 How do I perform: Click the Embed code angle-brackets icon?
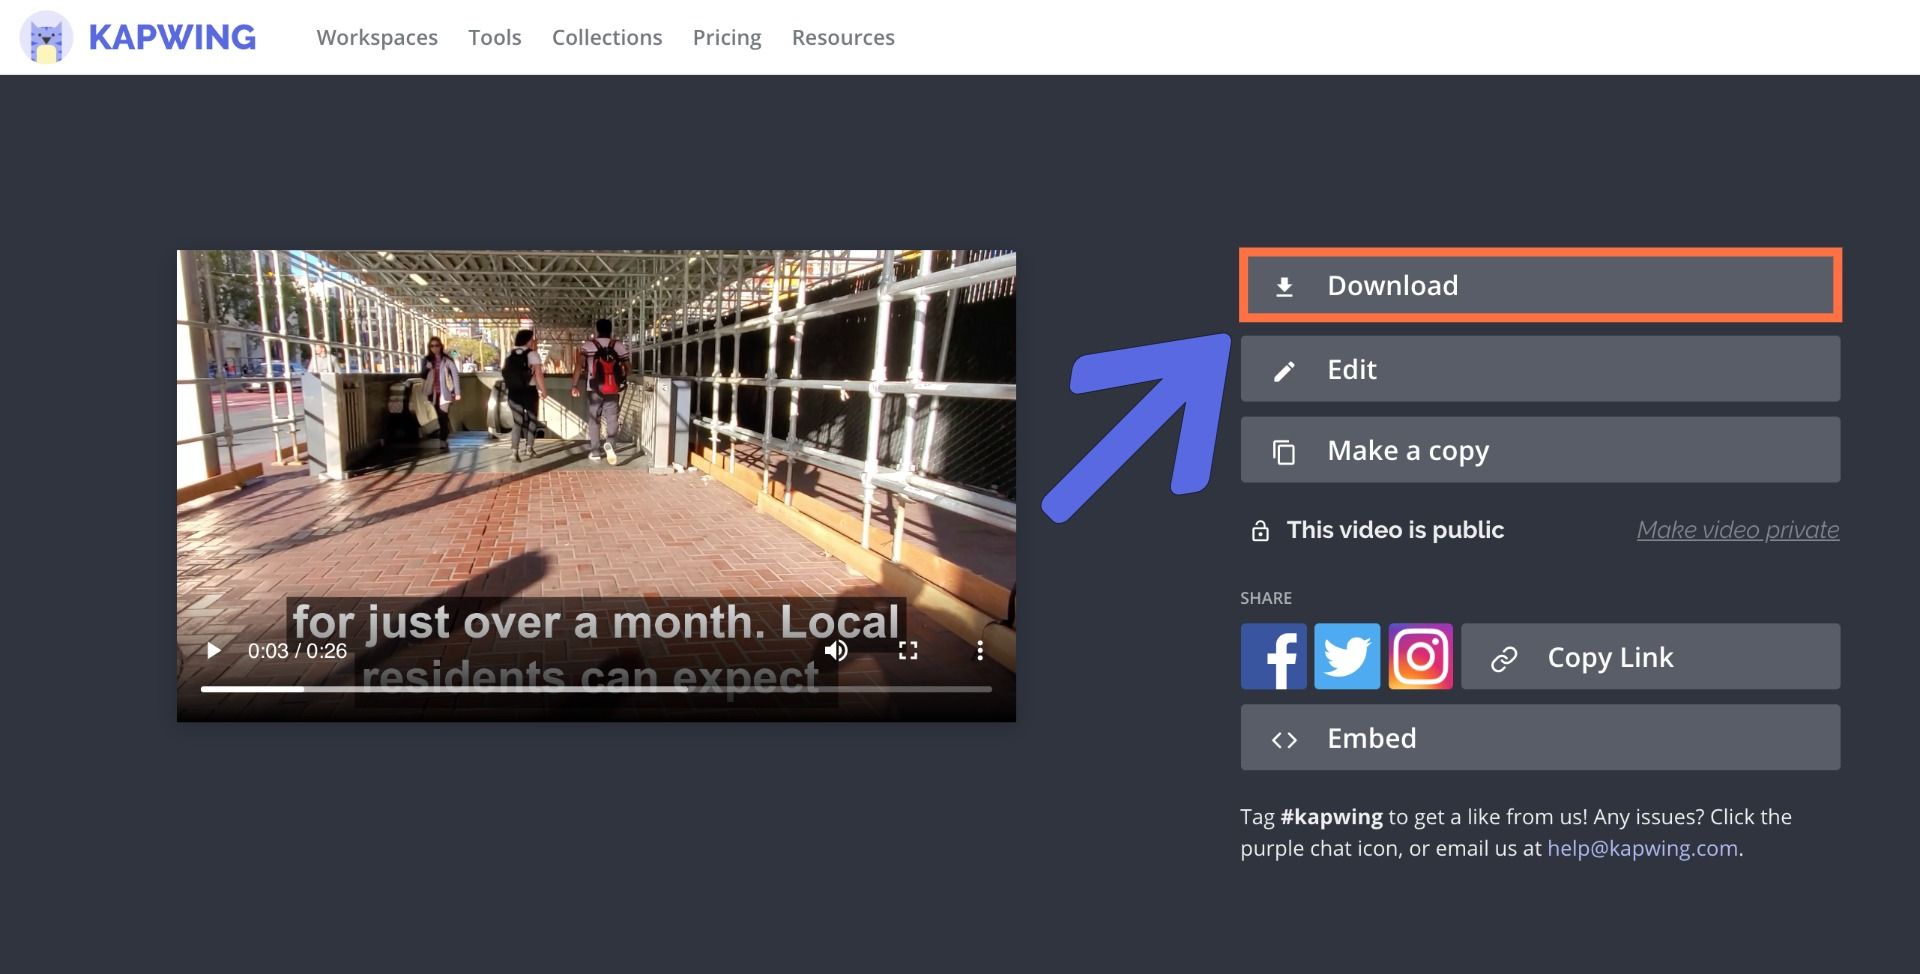pos(1284,737)
